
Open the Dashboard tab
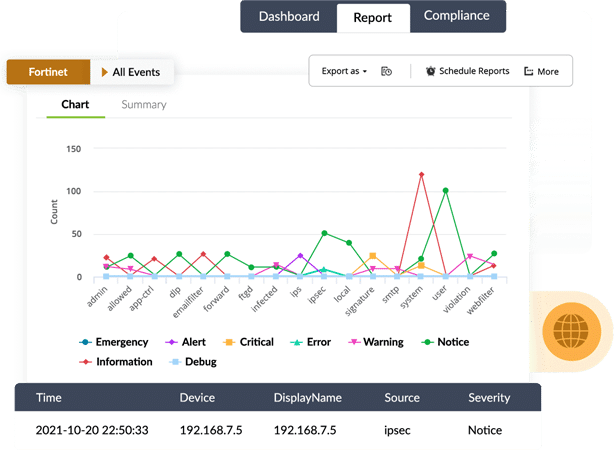click(x=289, y=16)
